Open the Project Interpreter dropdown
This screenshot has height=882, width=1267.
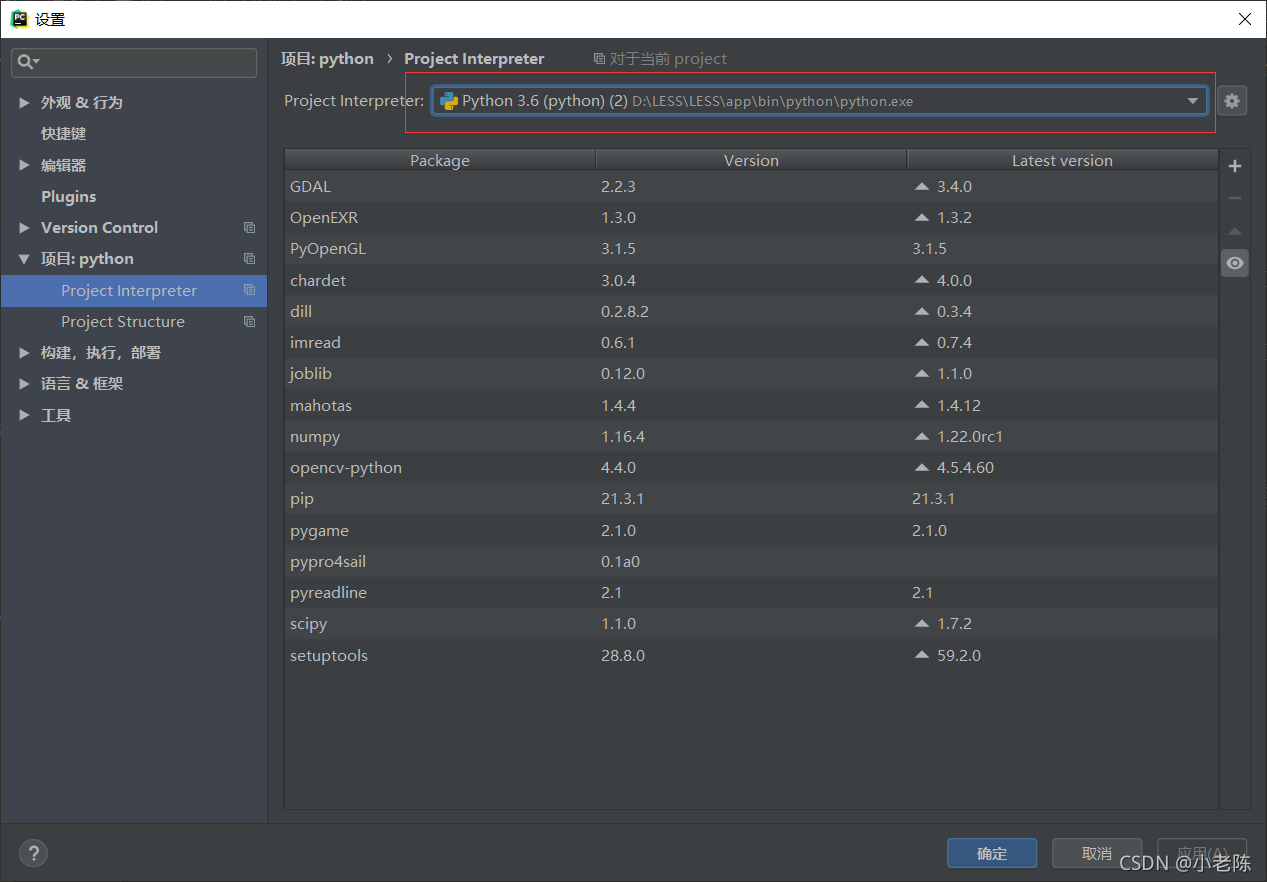(1192, 100)
